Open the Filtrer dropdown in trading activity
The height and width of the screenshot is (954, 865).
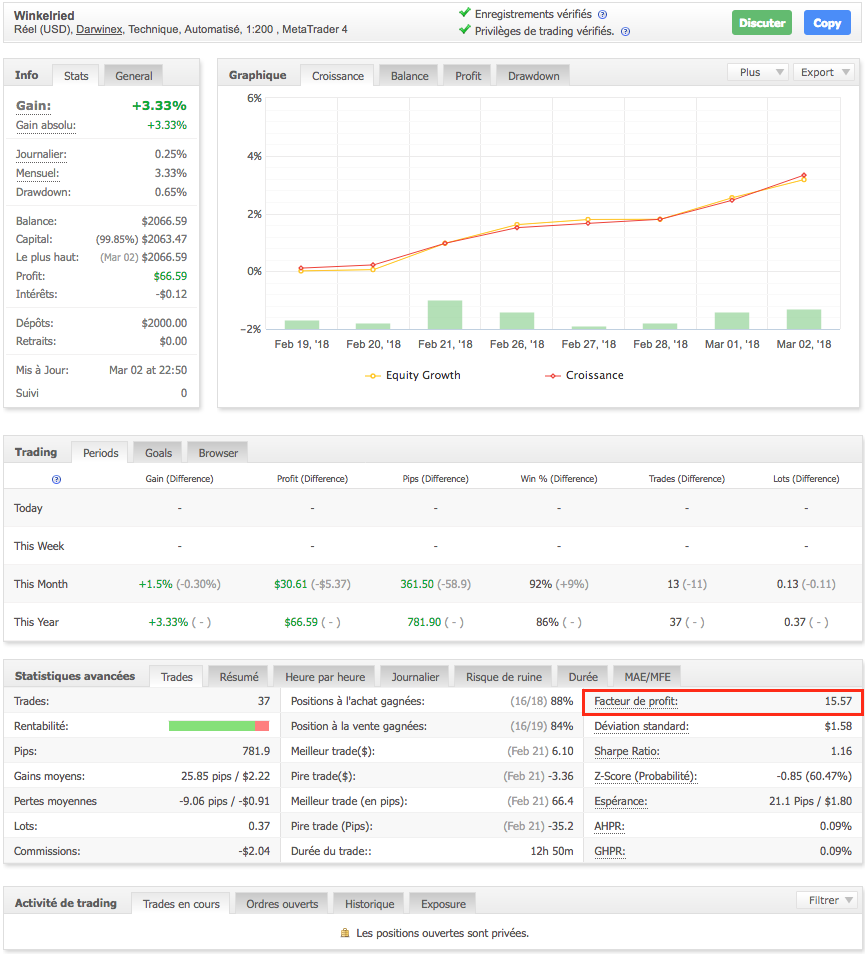click(x=827, y=900)
